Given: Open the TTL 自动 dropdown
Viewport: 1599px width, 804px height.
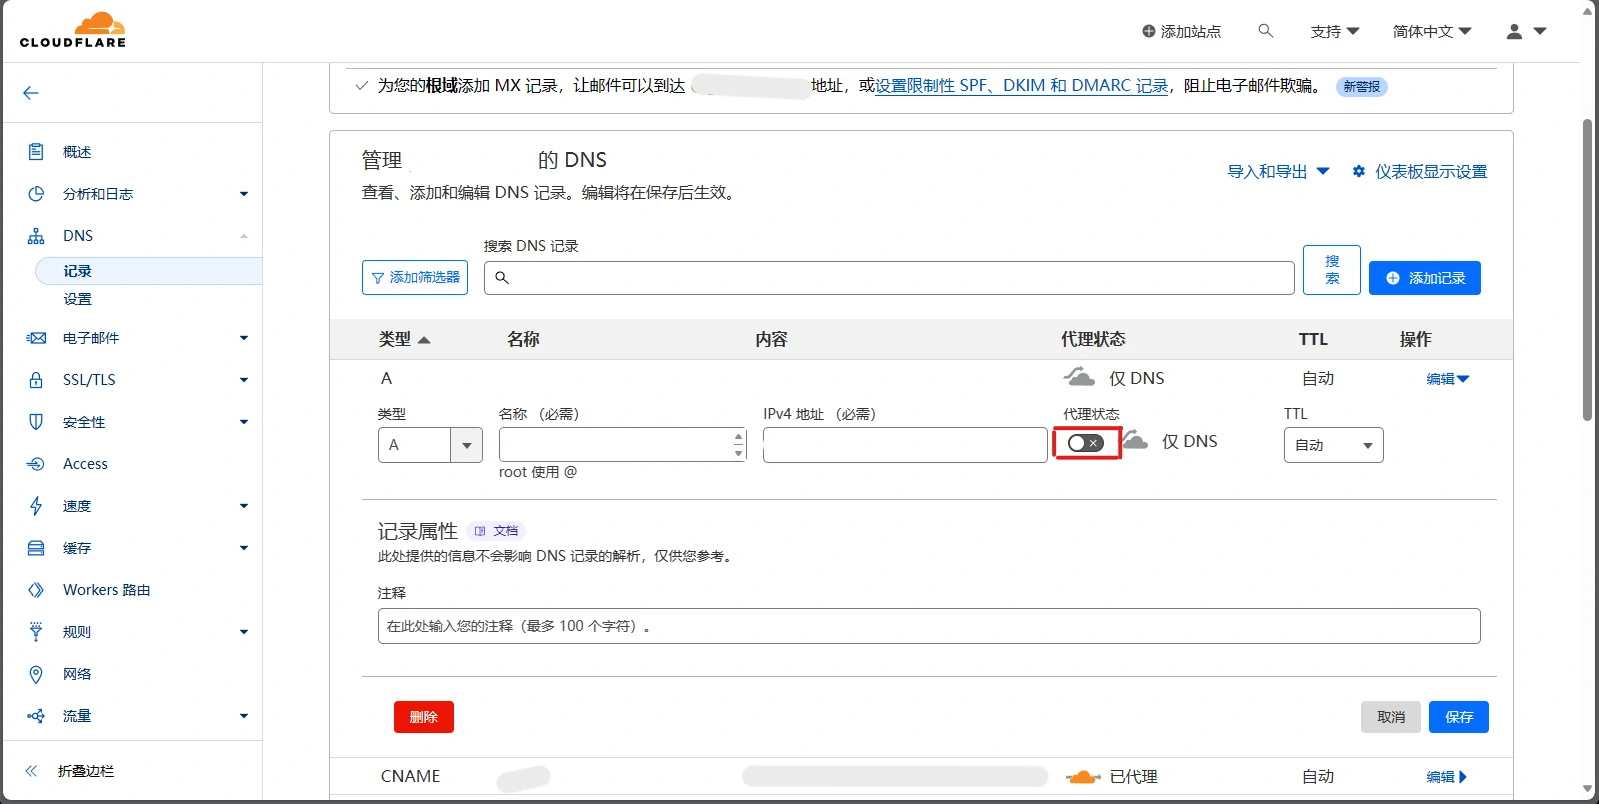Looking at the screenshot, I should click(1333, 445).
